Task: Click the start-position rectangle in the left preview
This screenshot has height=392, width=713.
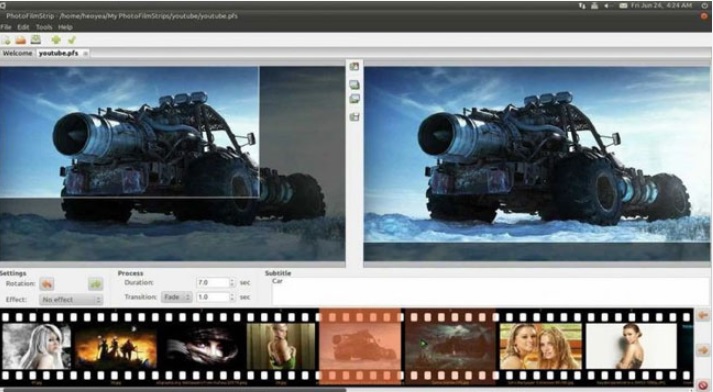Action: (130, 132)
